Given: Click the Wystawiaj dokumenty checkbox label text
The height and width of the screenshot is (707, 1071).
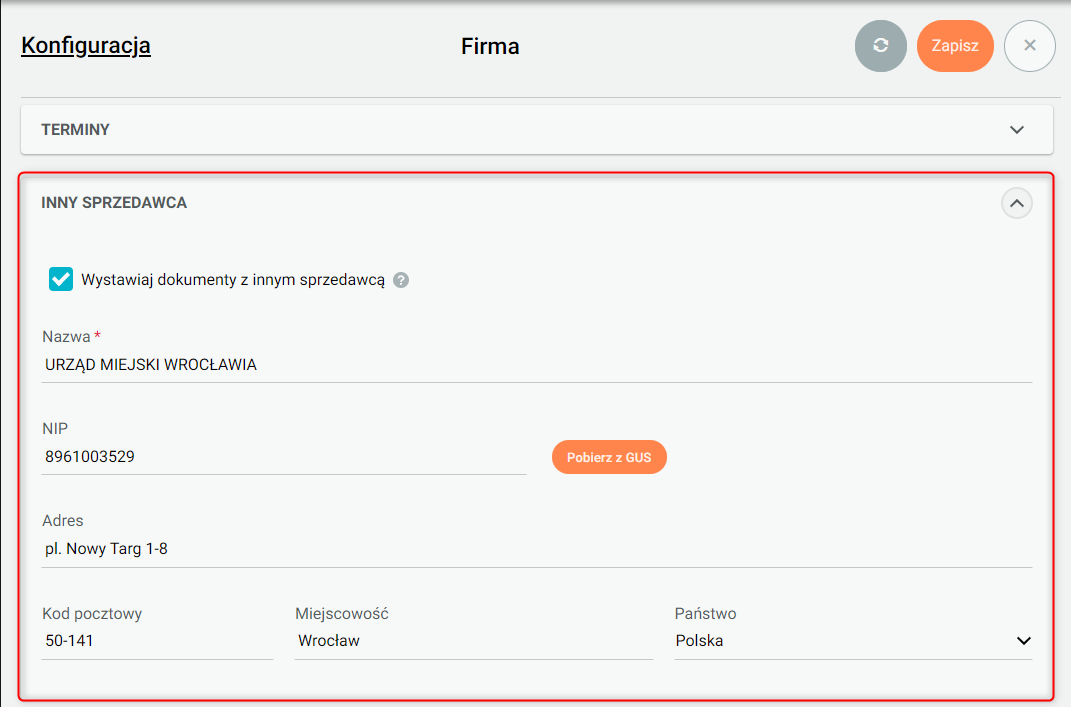Looking at the screenshot, I should pyautogui.click(x=233, y=280).
